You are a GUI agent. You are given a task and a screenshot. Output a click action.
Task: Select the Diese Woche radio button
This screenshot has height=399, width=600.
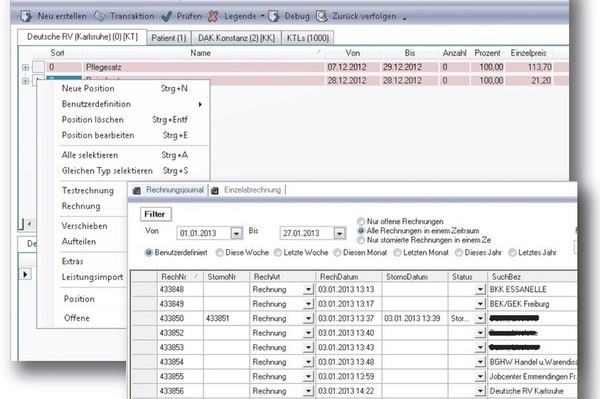pyautogui.click(x=220, y=253)
